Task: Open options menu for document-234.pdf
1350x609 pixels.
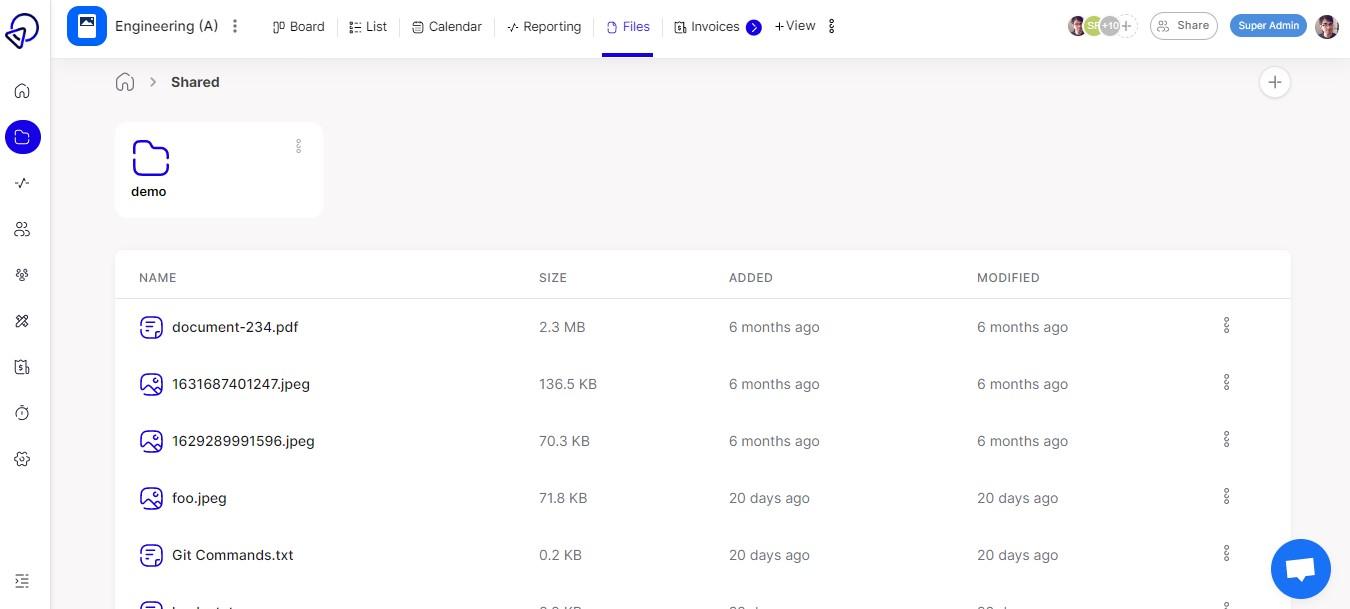Action: 1226,326
